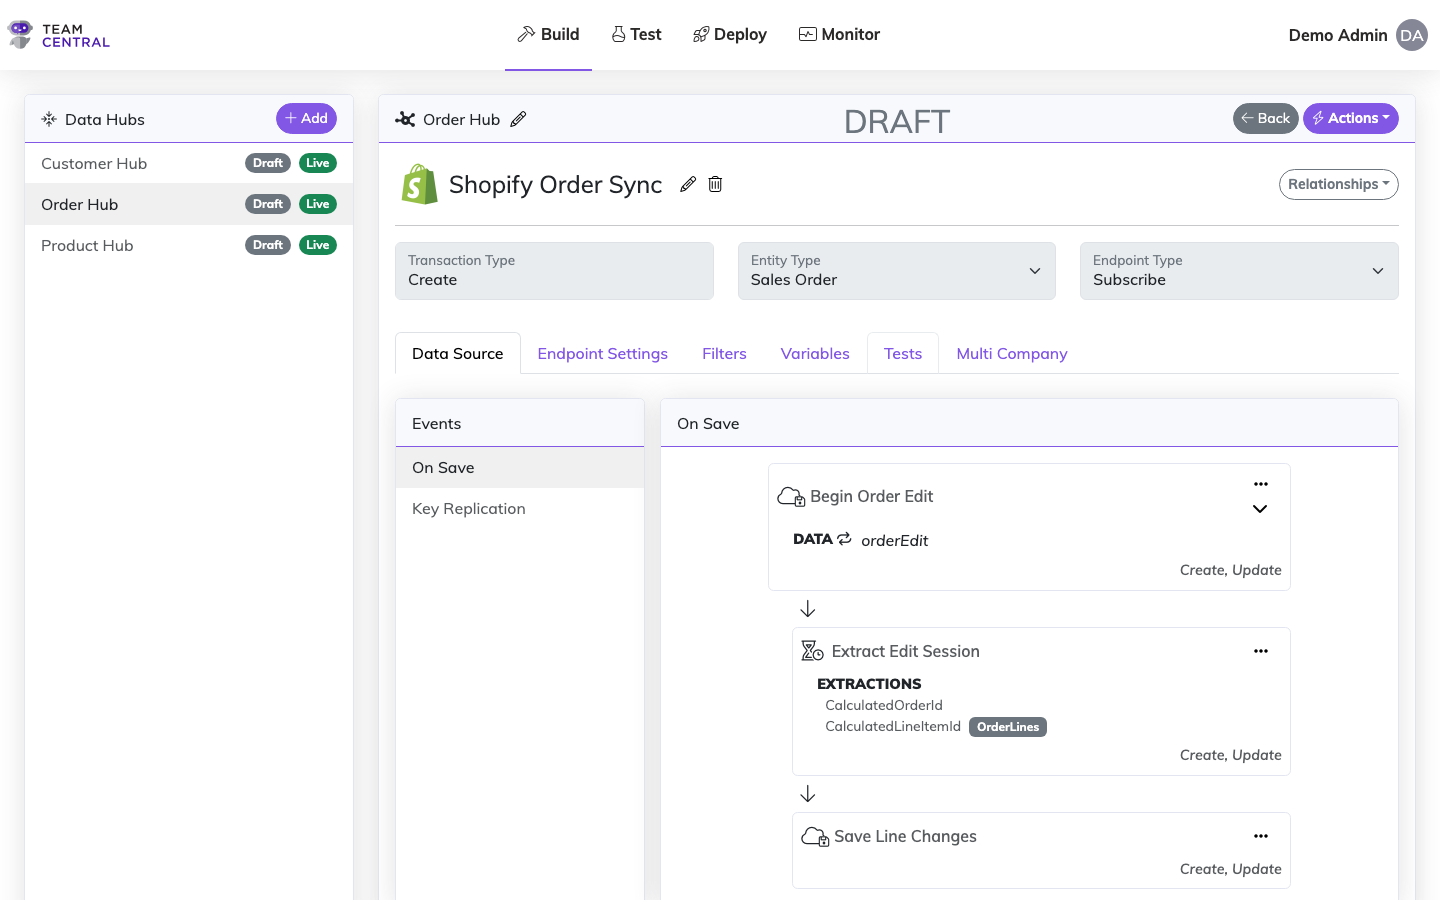Expand the Relationships dropdown
Screen dimensions: 1440x900
1338,184
